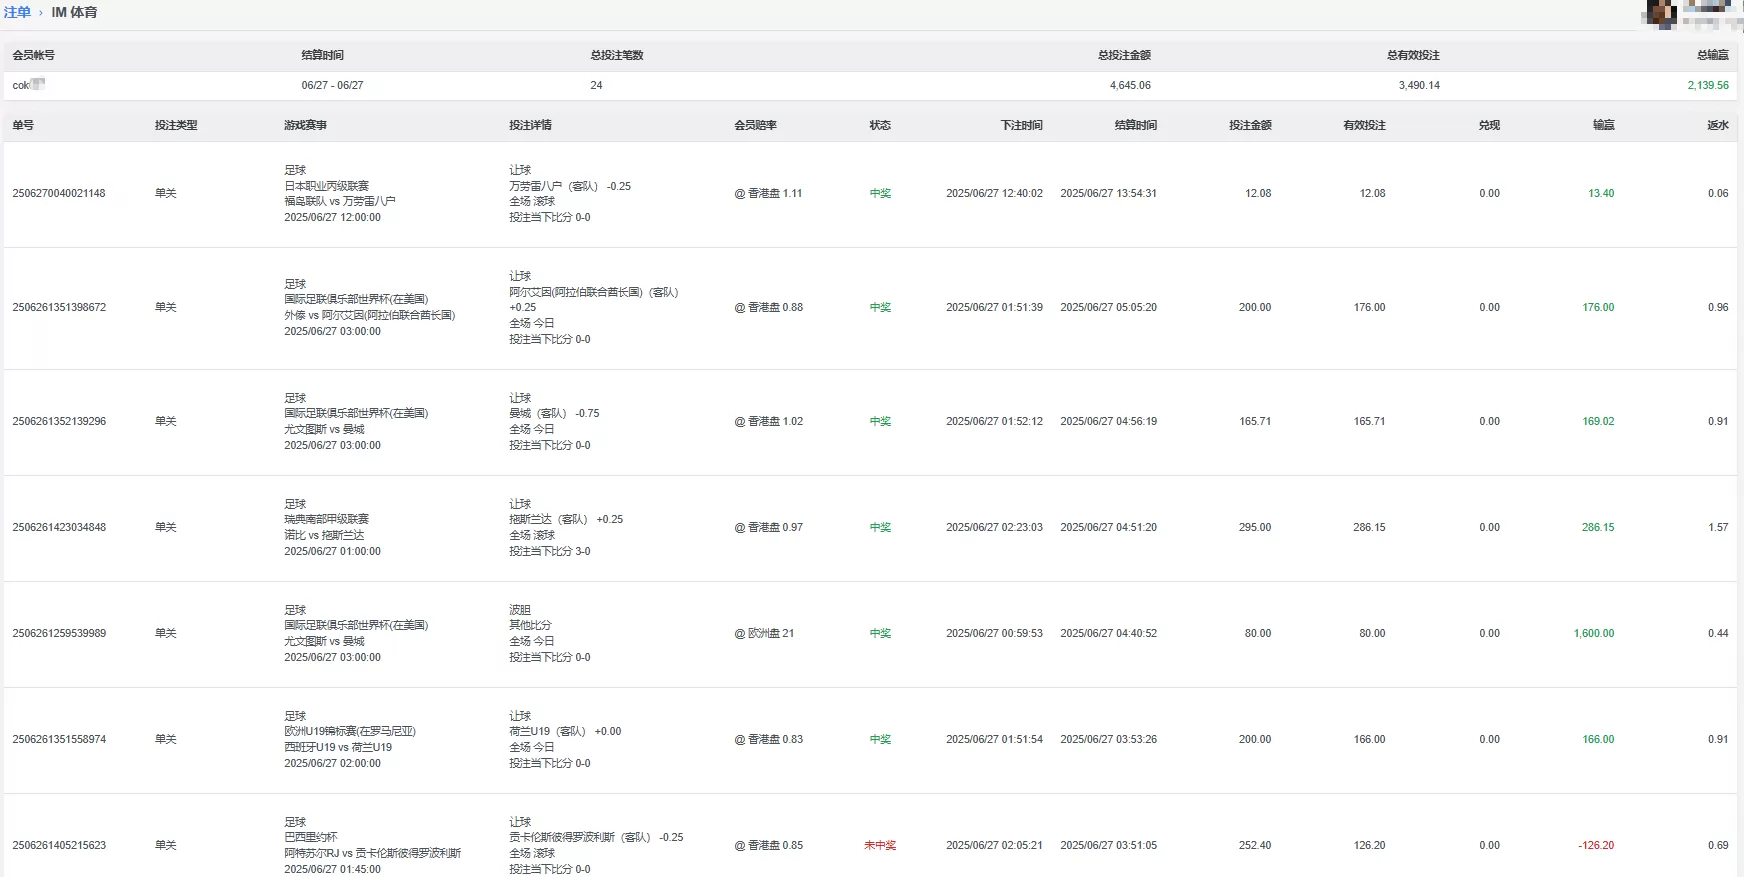Click the settlement date range 06/27 - 06/27
The height and width of the screenshot is (877, 1744).
pos(333,85)
